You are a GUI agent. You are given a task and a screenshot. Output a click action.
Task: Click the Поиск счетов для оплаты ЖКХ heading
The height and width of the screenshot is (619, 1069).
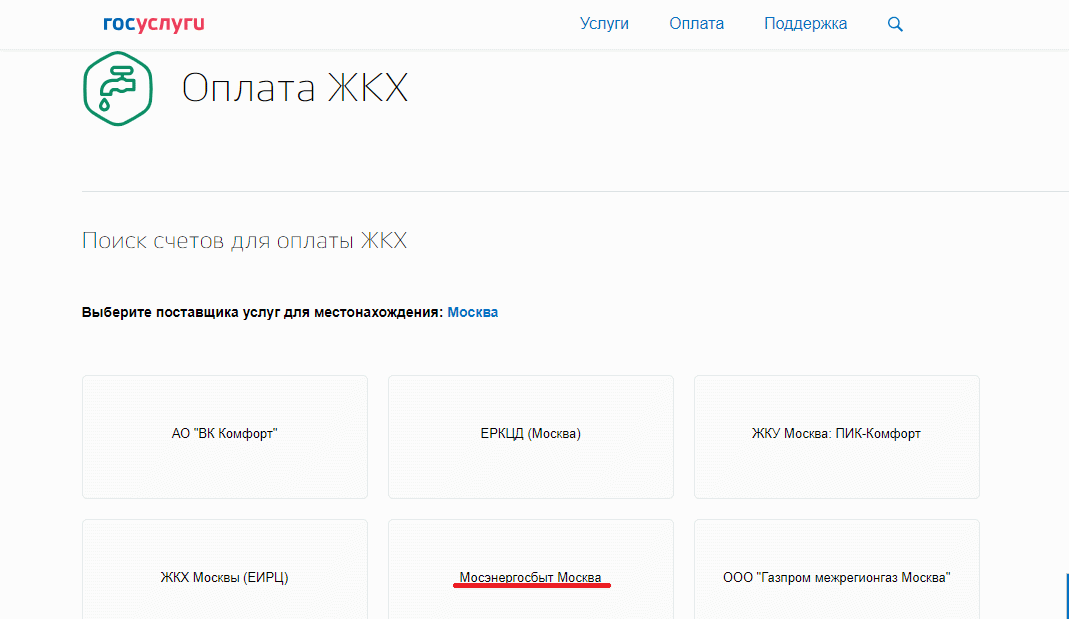(244, 241)
